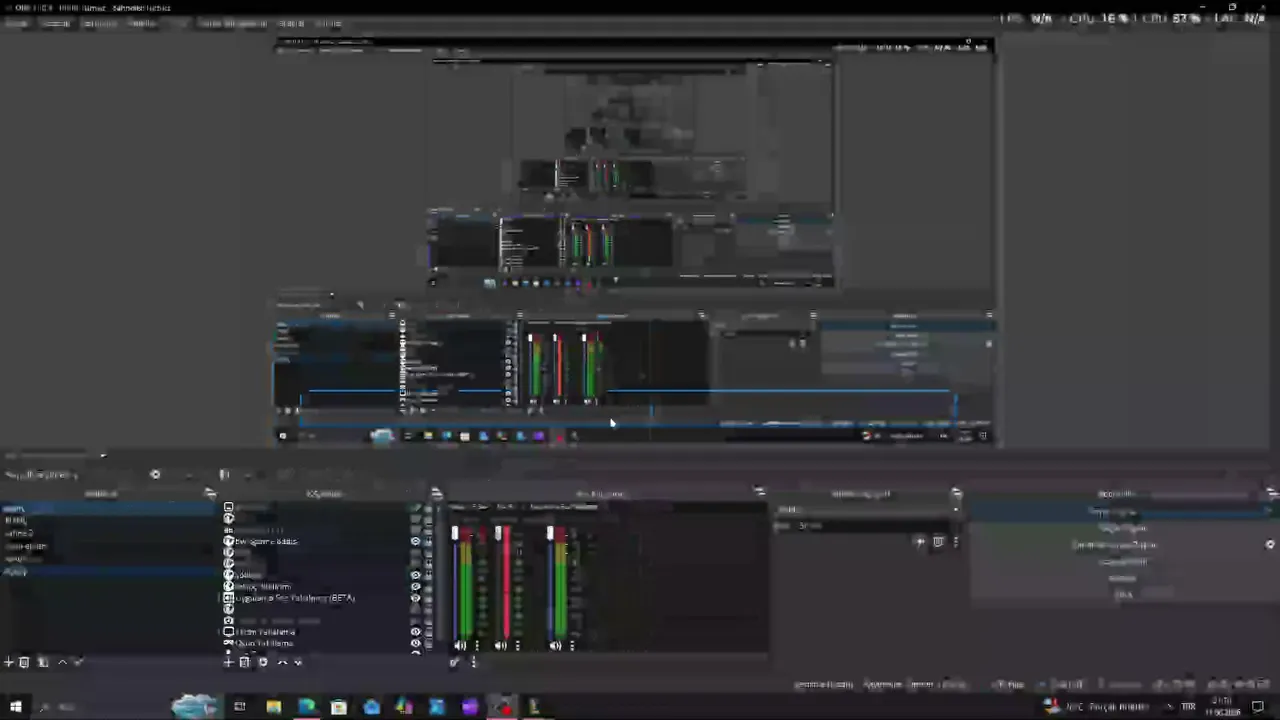Viewport: 1280px width, 720px height.
Task: Open transition properties three-dots icon
Action: coord(955,542)
